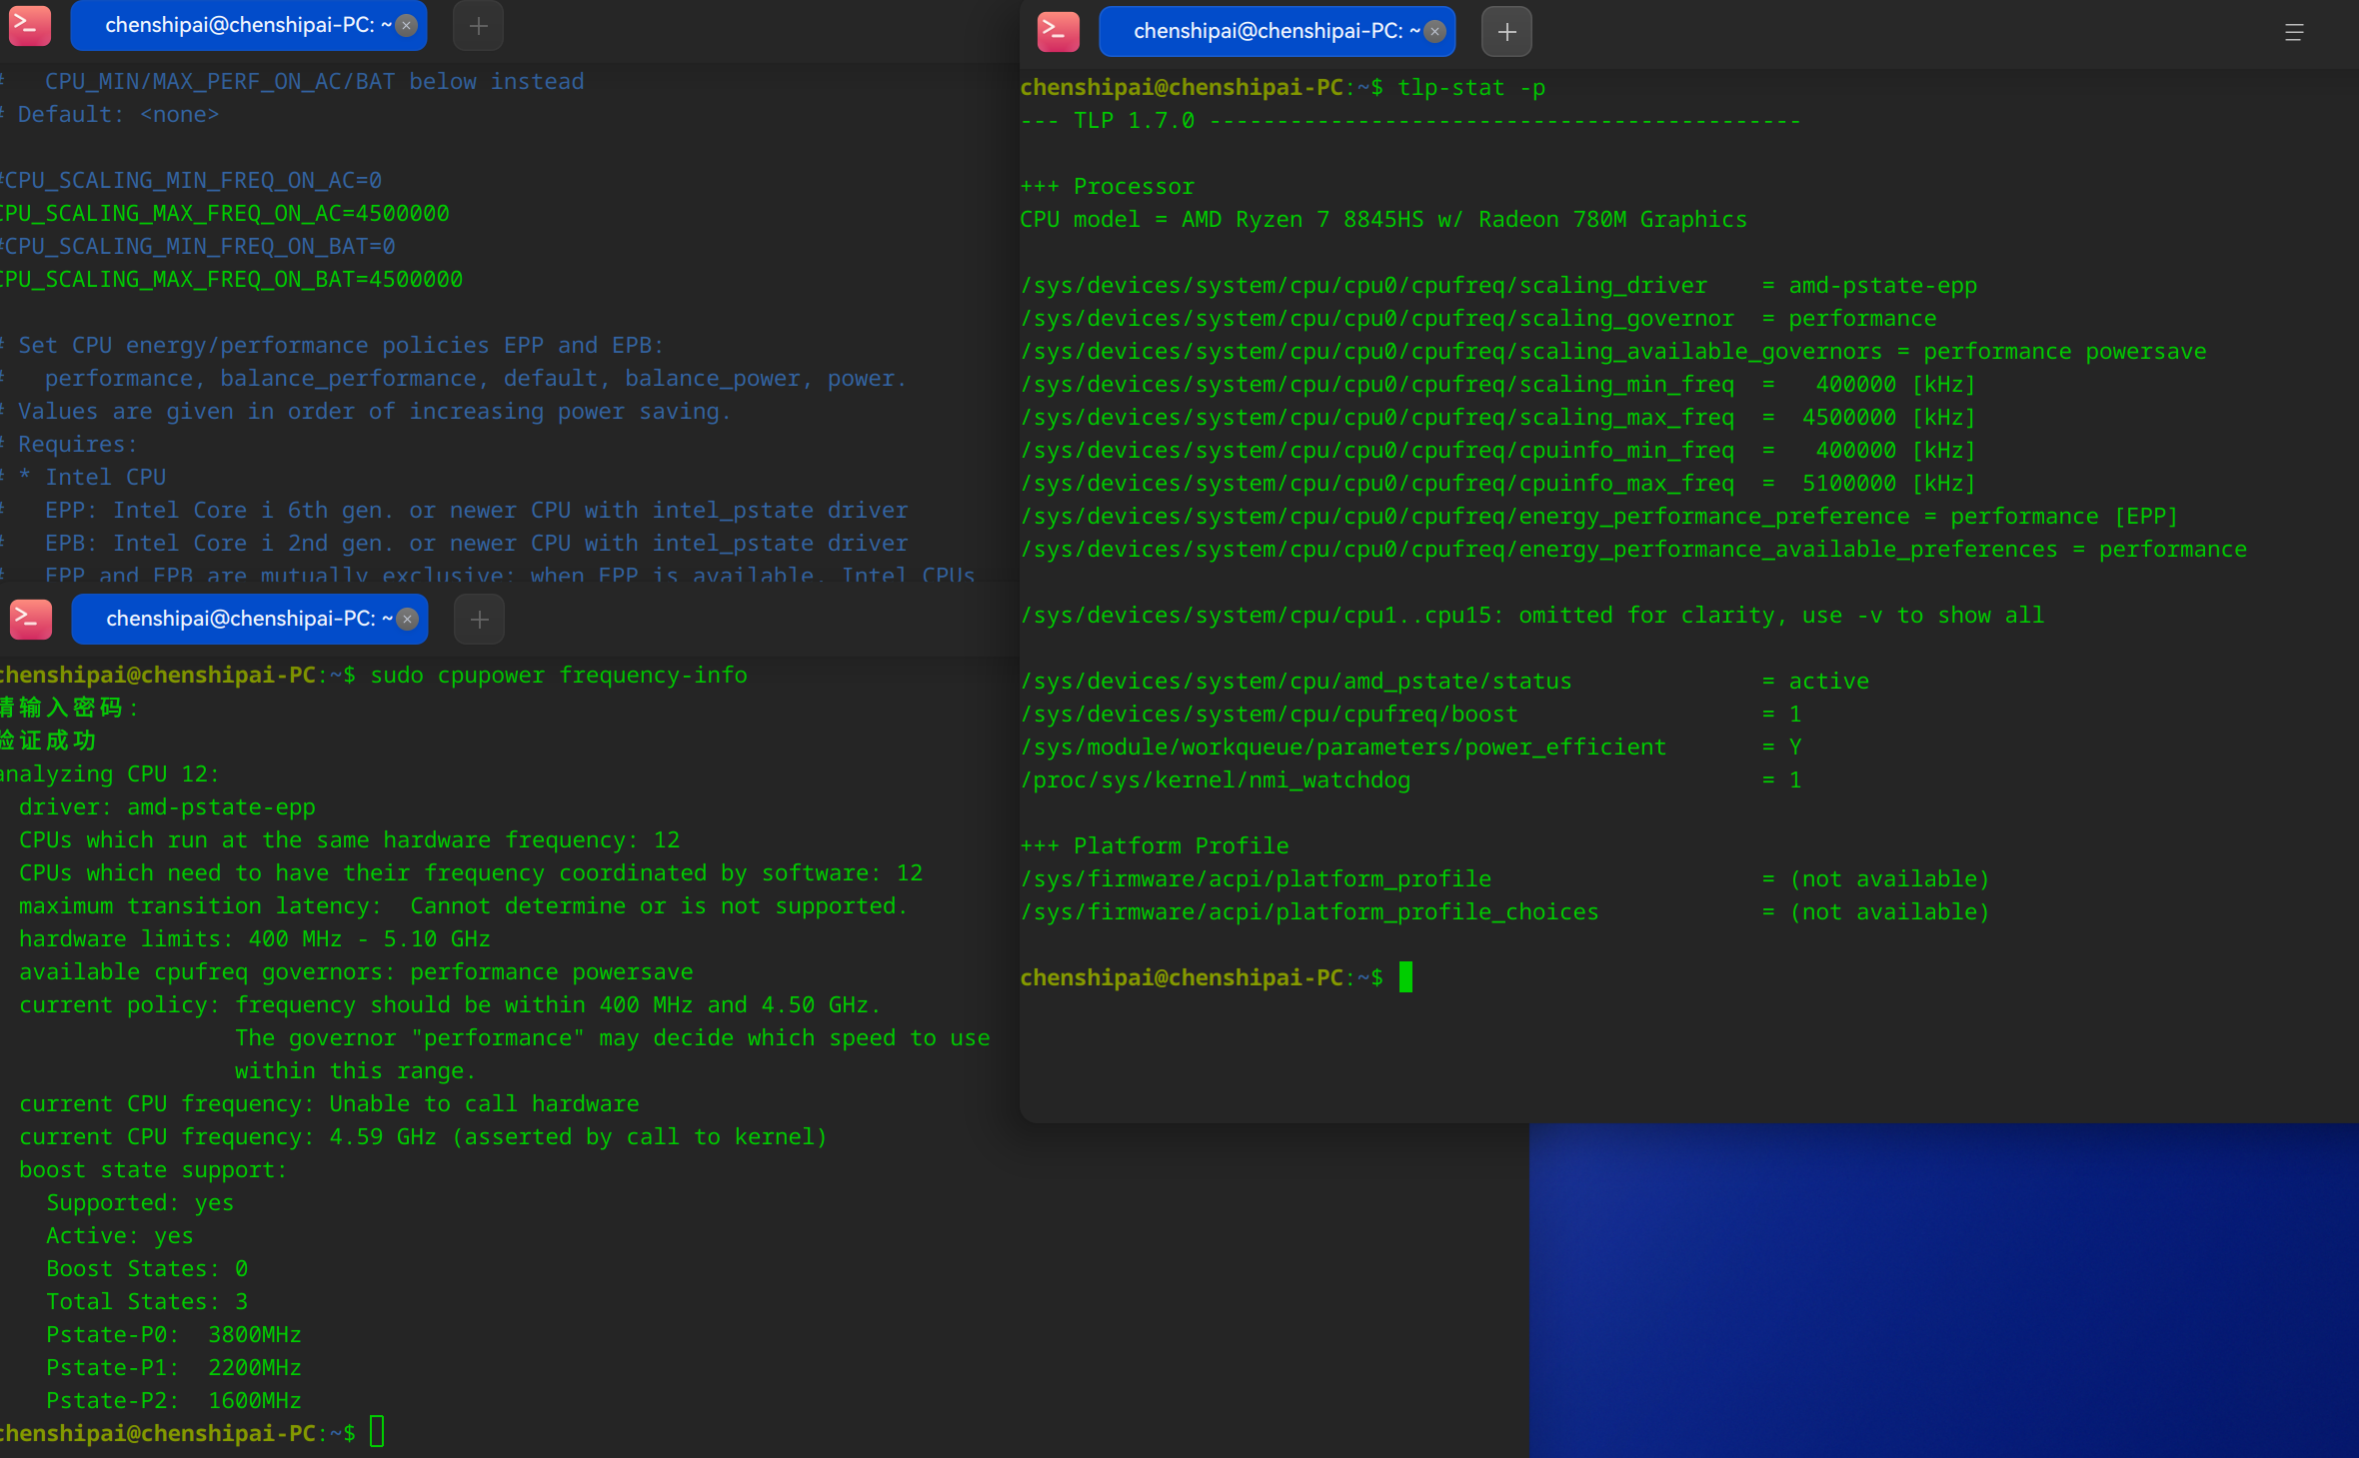The height and width of the screenshot is (1458, 2359).
Task: Click terminal app icon in top-left window
Action: click(x=30, y=25)
